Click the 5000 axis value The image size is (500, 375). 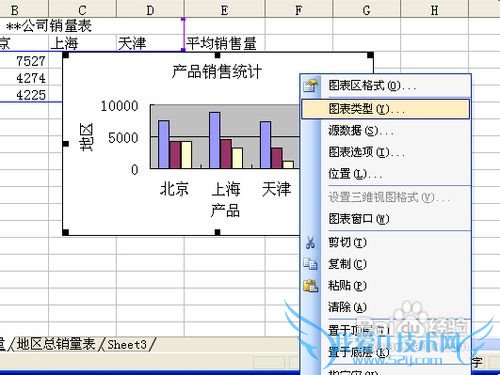point(123,138)
